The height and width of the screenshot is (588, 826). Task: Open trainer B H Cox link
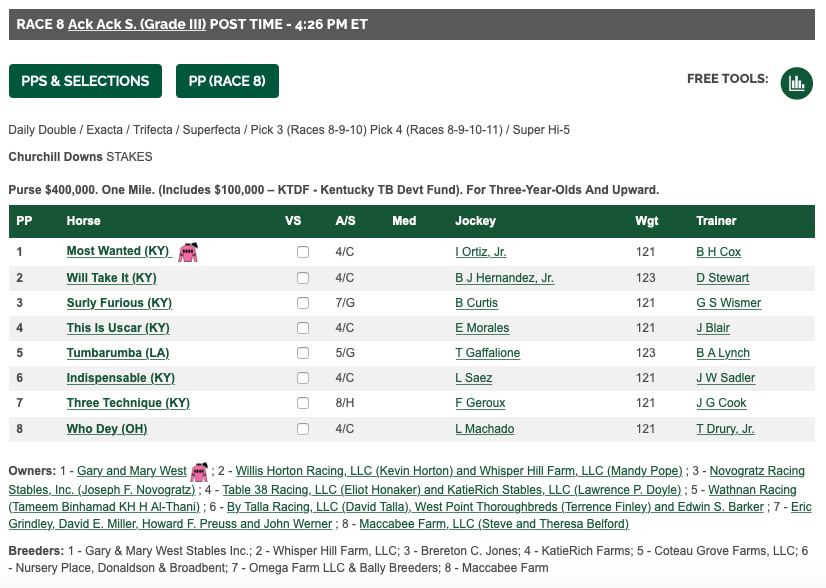[719, 252]
